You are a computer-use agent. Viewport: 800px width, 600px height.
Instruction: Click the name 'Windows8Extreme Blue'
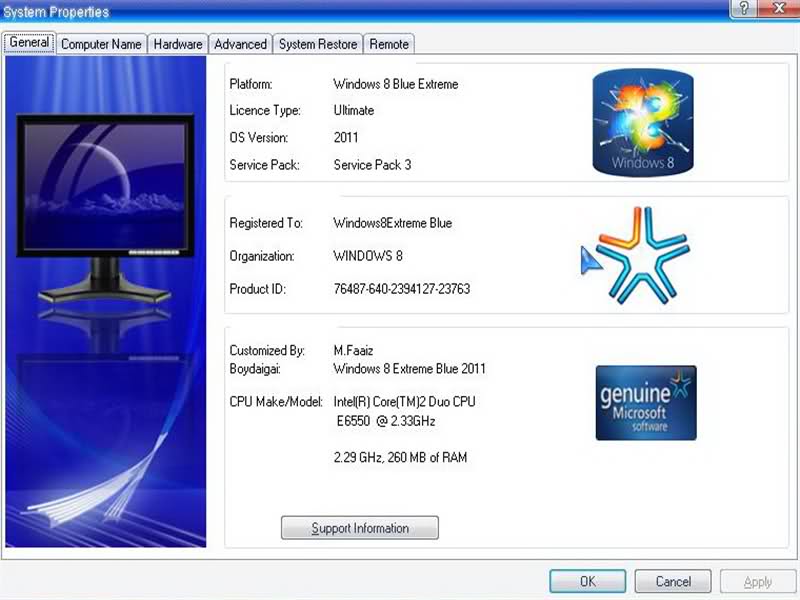click(x=392, y=223)
